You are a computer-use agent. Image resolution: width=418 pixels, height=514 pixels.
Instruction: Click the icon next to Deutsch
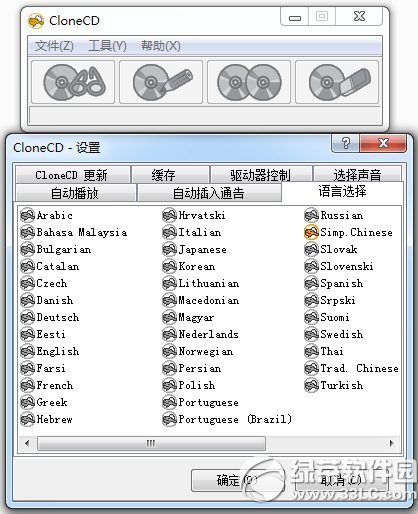coord(27,317)
